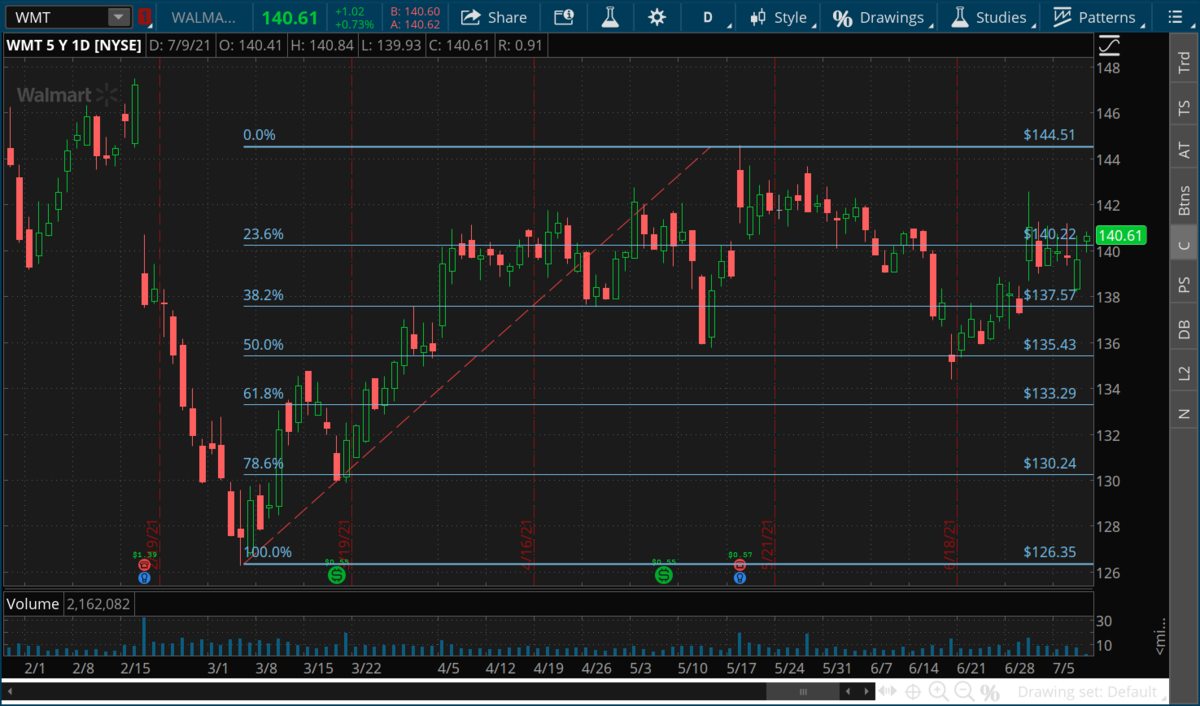Click the Ask price A: 140.62
Image resolution: width=1200 pixels, height=706 pixels.
click(415, 24)
